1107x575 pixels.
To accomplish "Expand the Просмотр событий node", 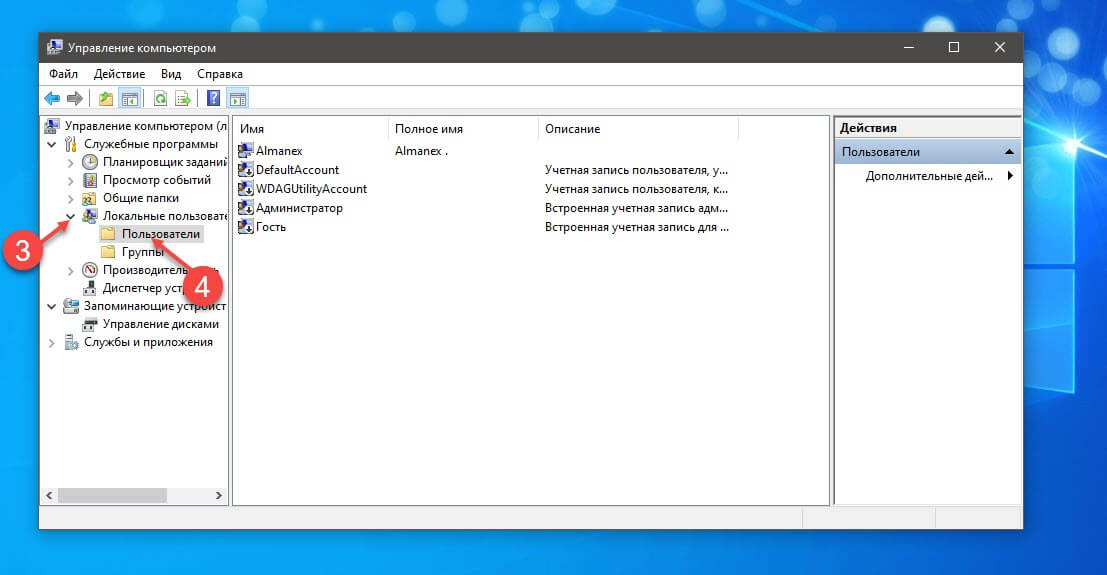I will coord(70,180).
